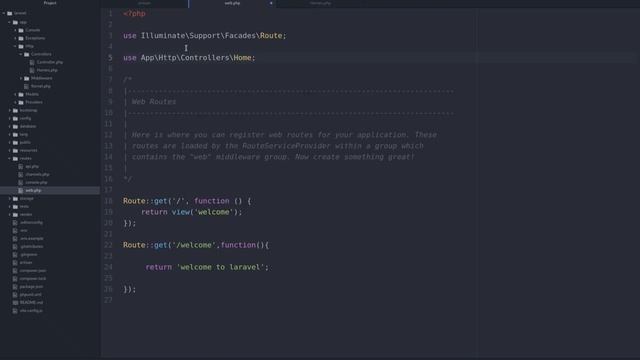
Task: Click the Controller.php file icon
Action: pos(32,62)
